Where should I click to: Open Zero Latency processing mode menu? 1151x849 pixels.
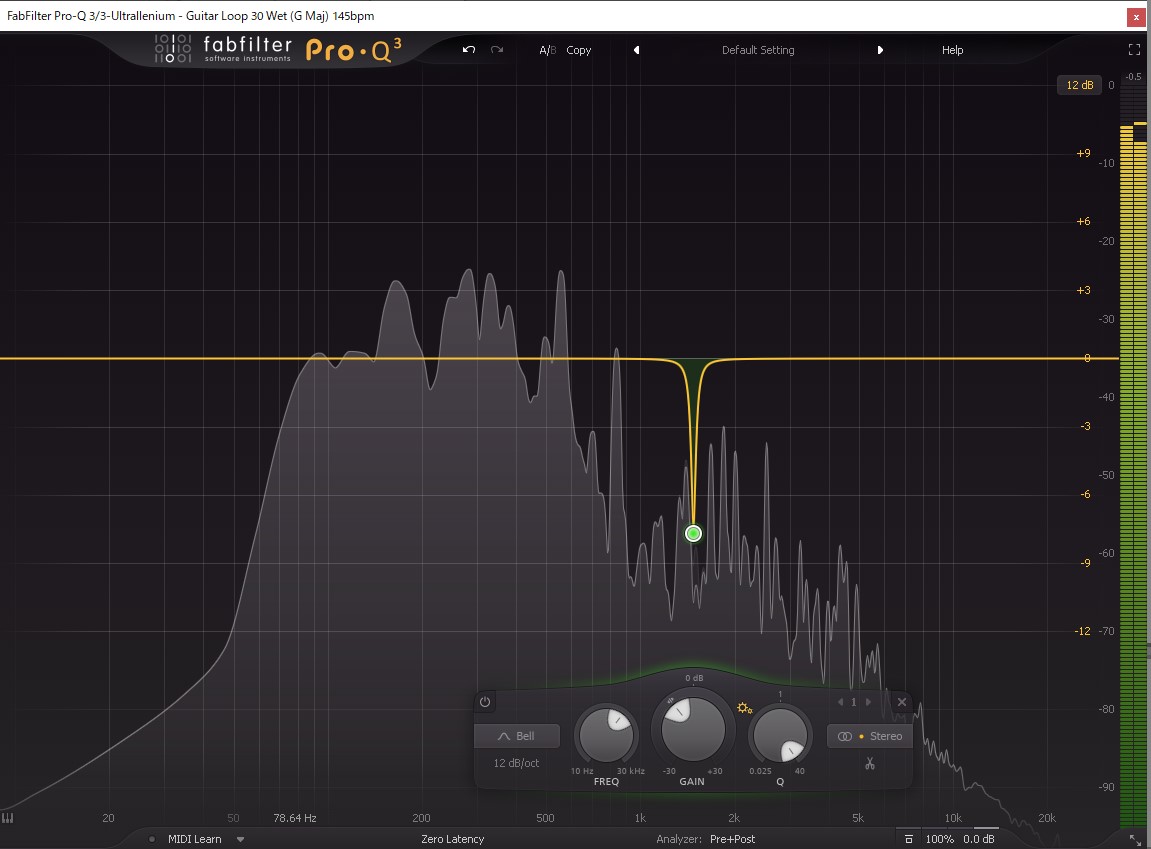pyautogui.click(x=452, y=839)
